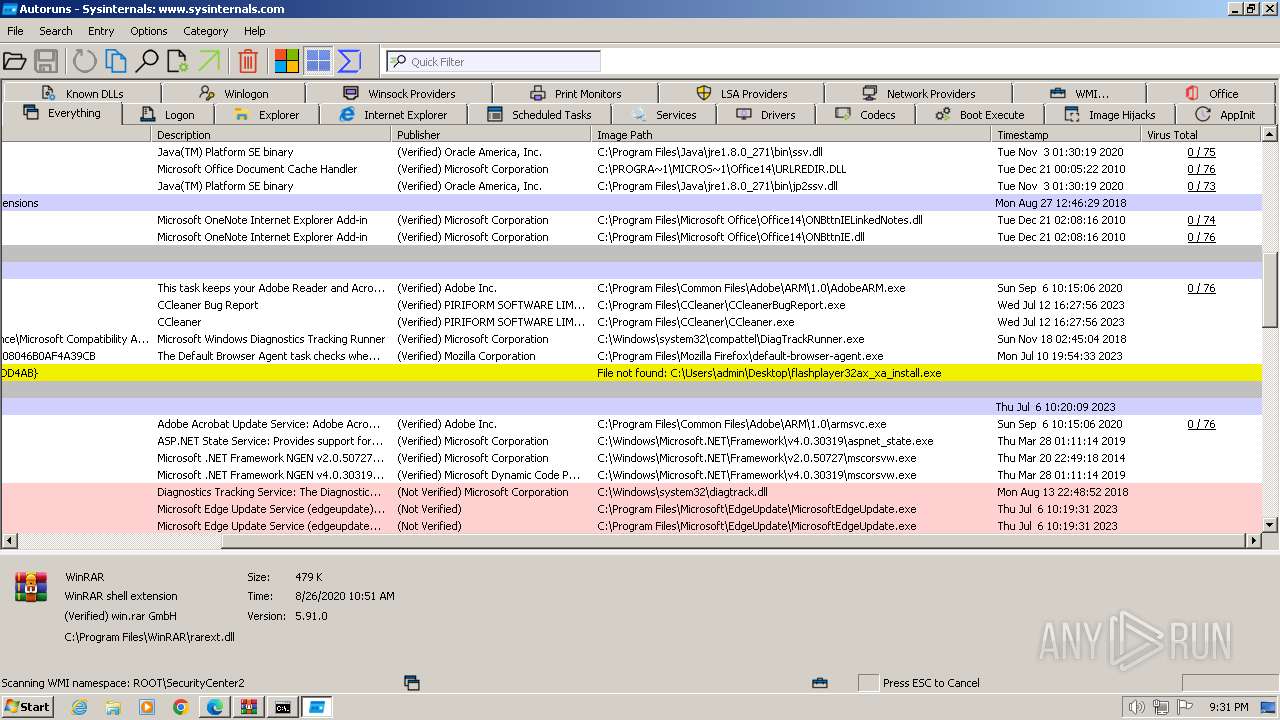This screenshot has width=1280, height=720.
Task: Open the Options menu
Action: [149, 31]
